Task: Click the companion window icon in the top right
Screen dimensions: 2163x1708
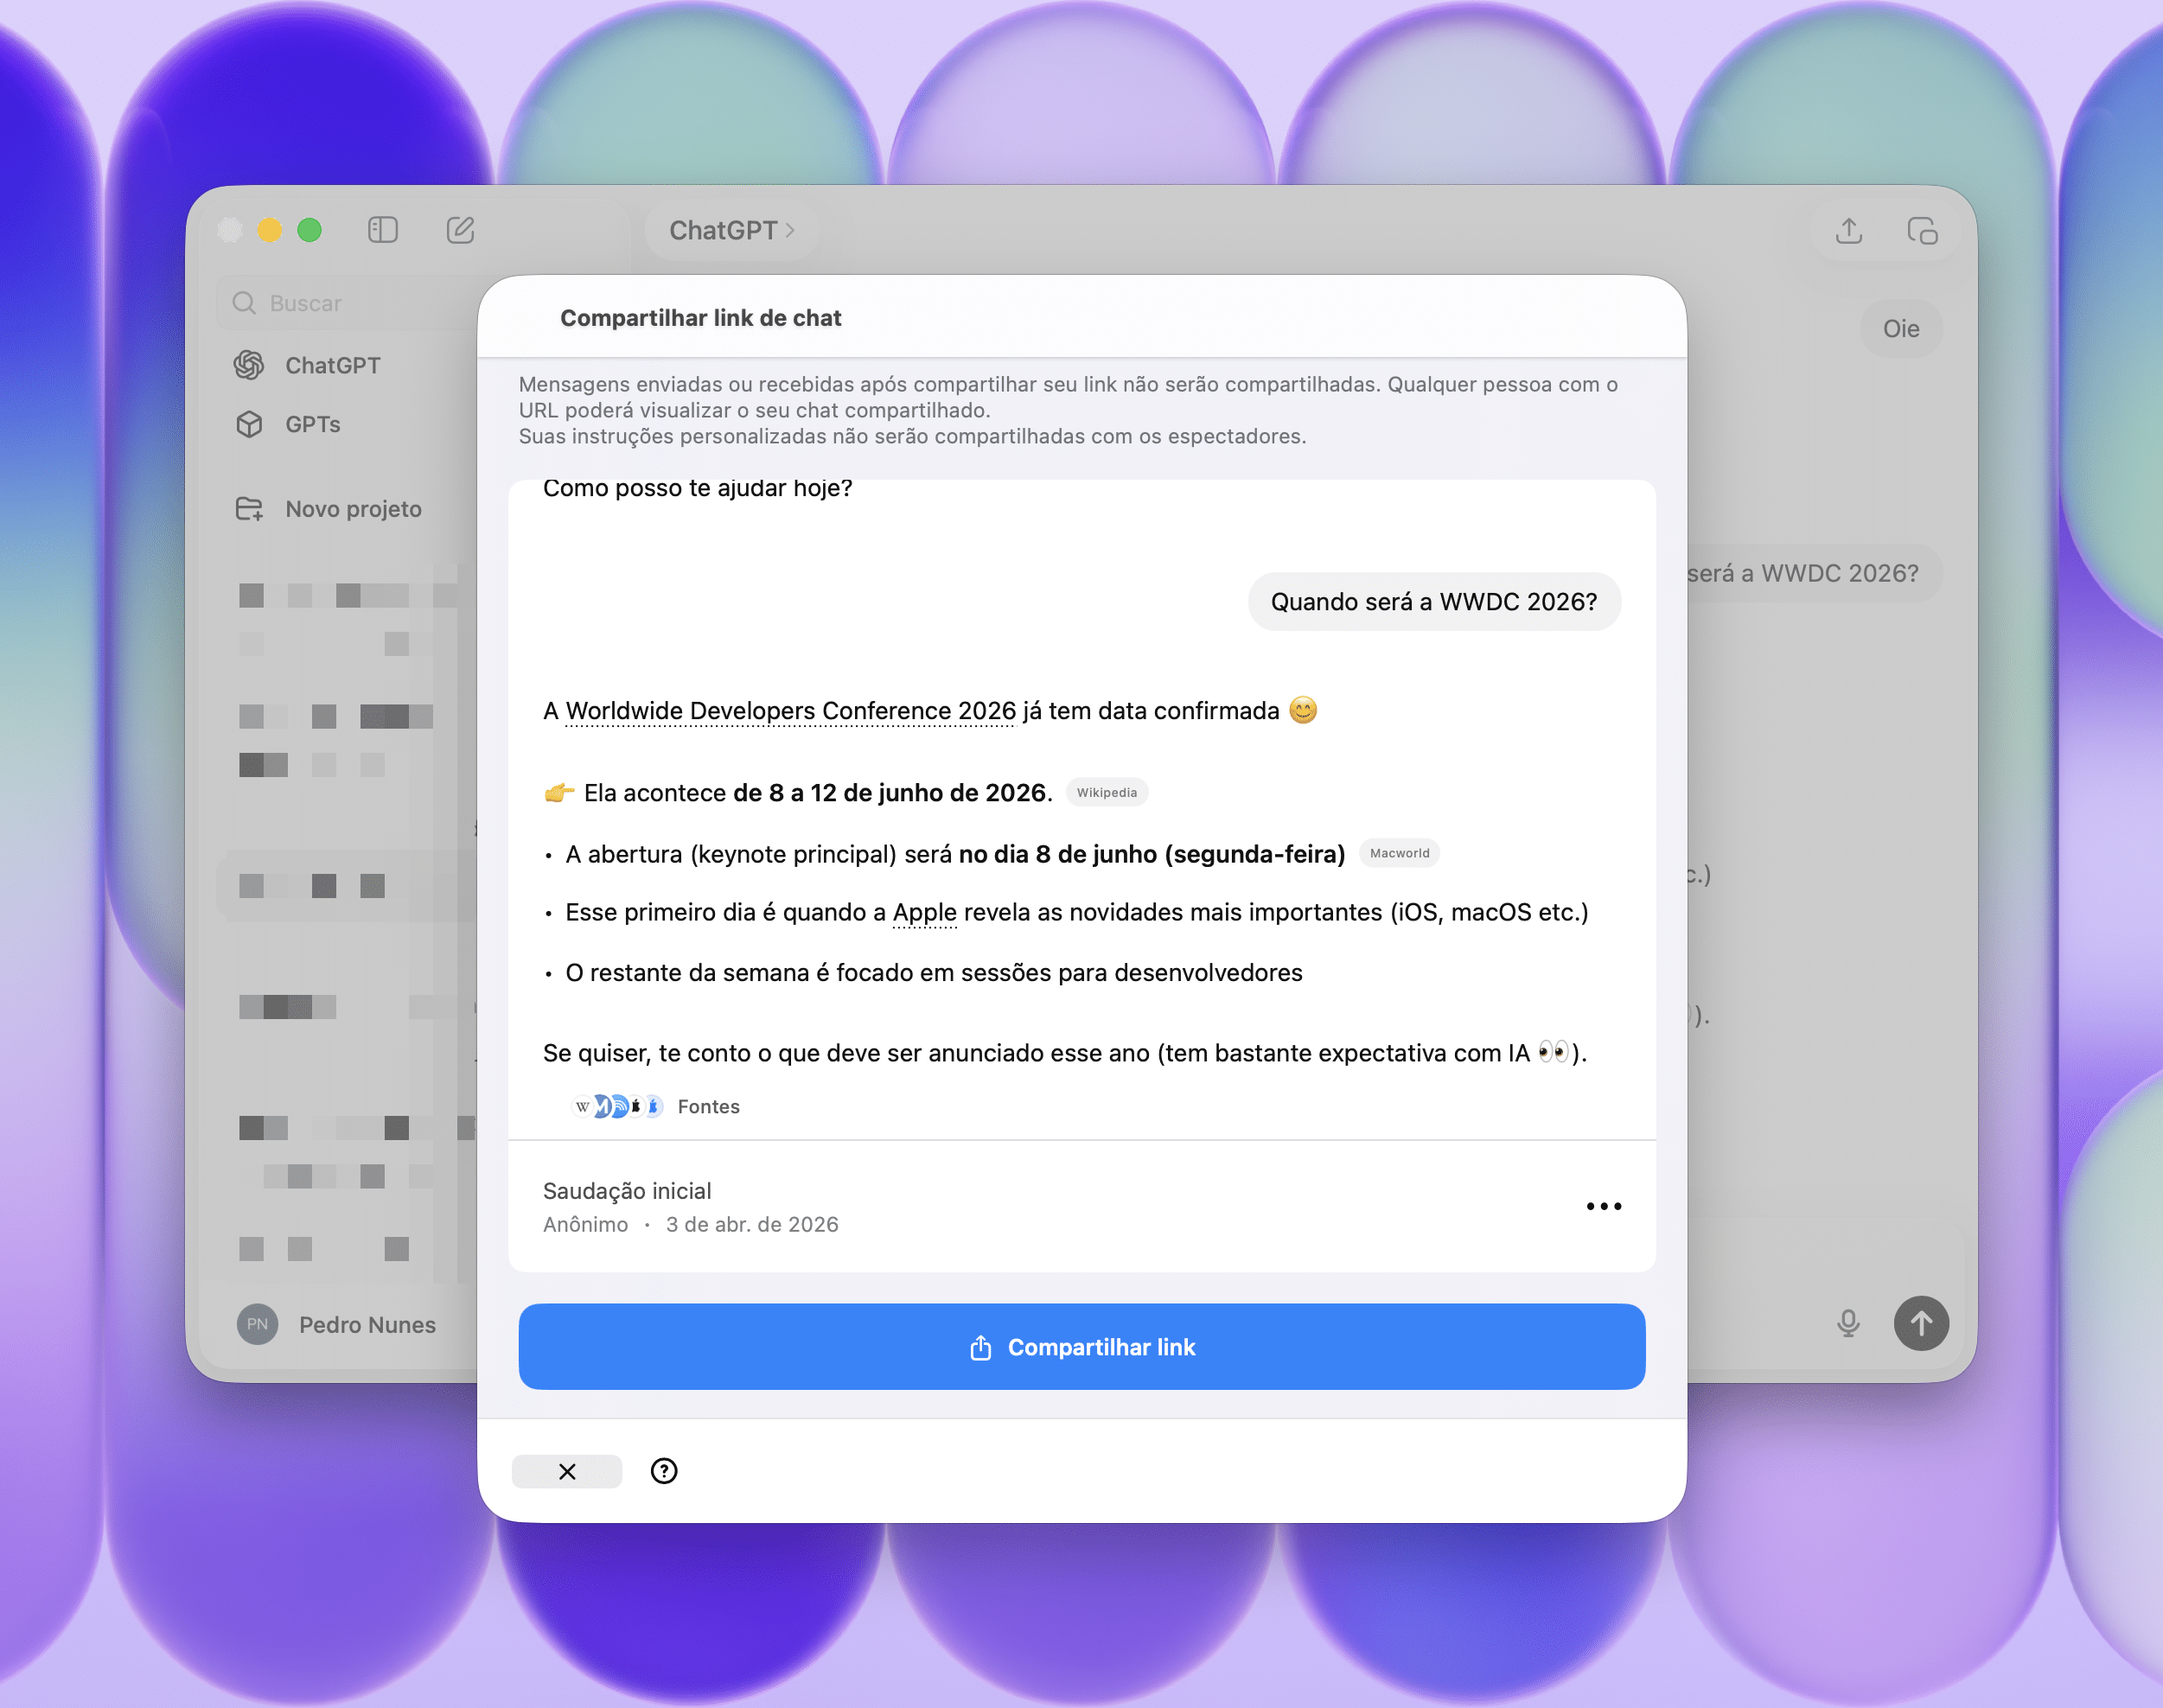Action: point(1921,231)
